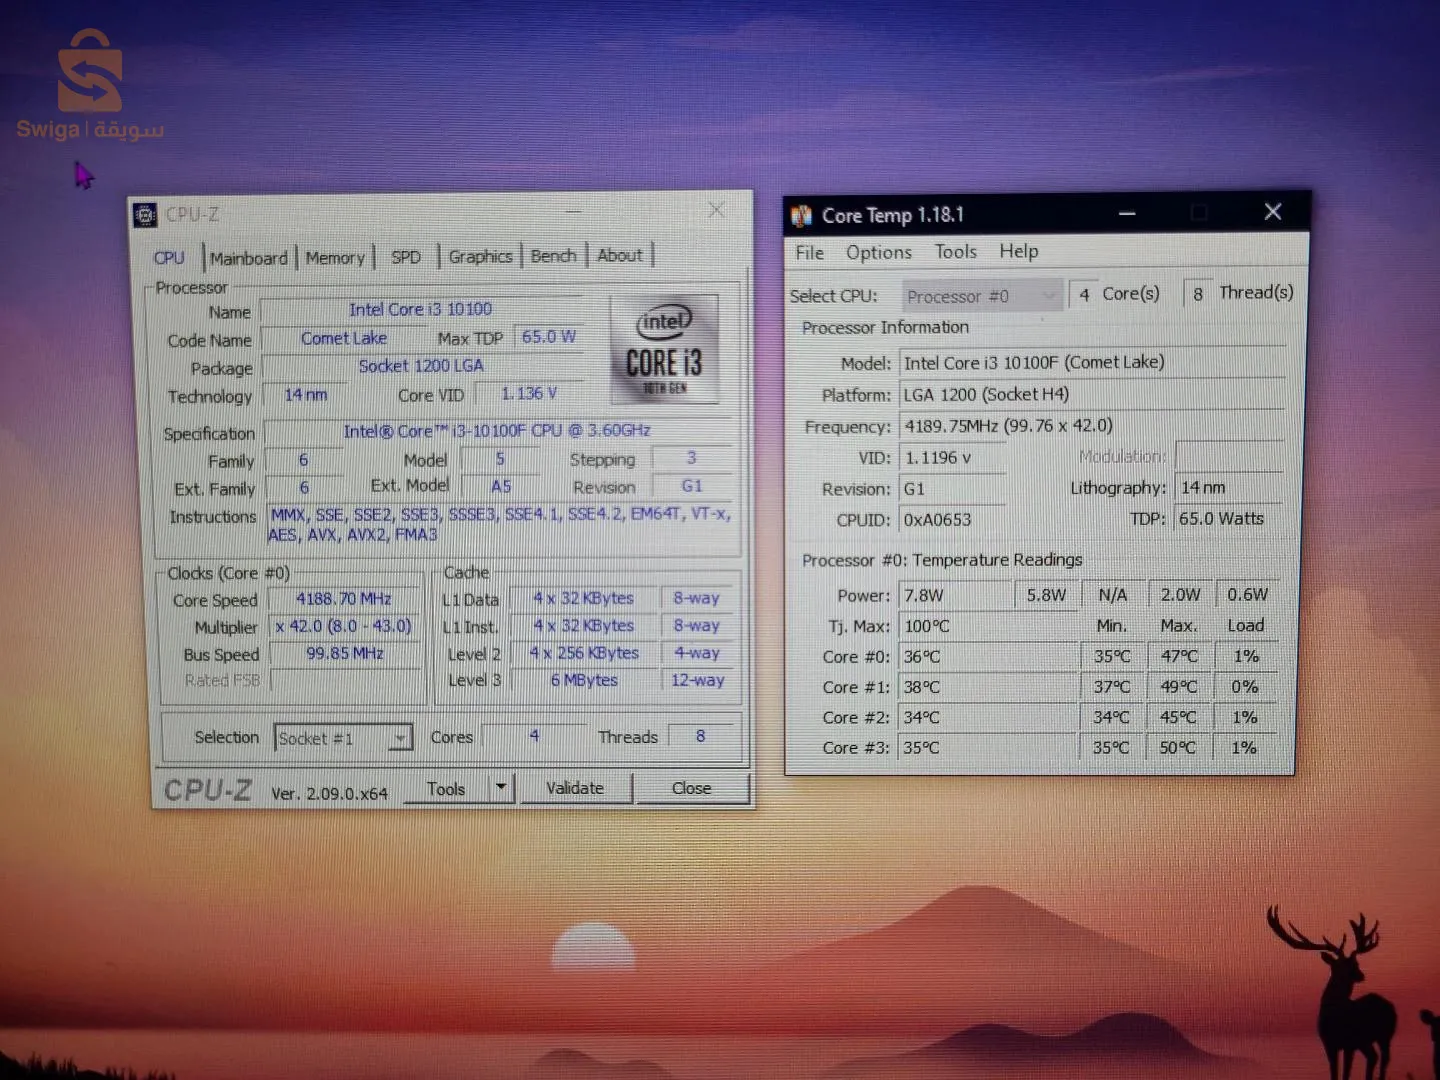Open the Processor #0 selector in Core Temp
The width and height of the screenshot is (1440, 1080).
coord(1048,295)
